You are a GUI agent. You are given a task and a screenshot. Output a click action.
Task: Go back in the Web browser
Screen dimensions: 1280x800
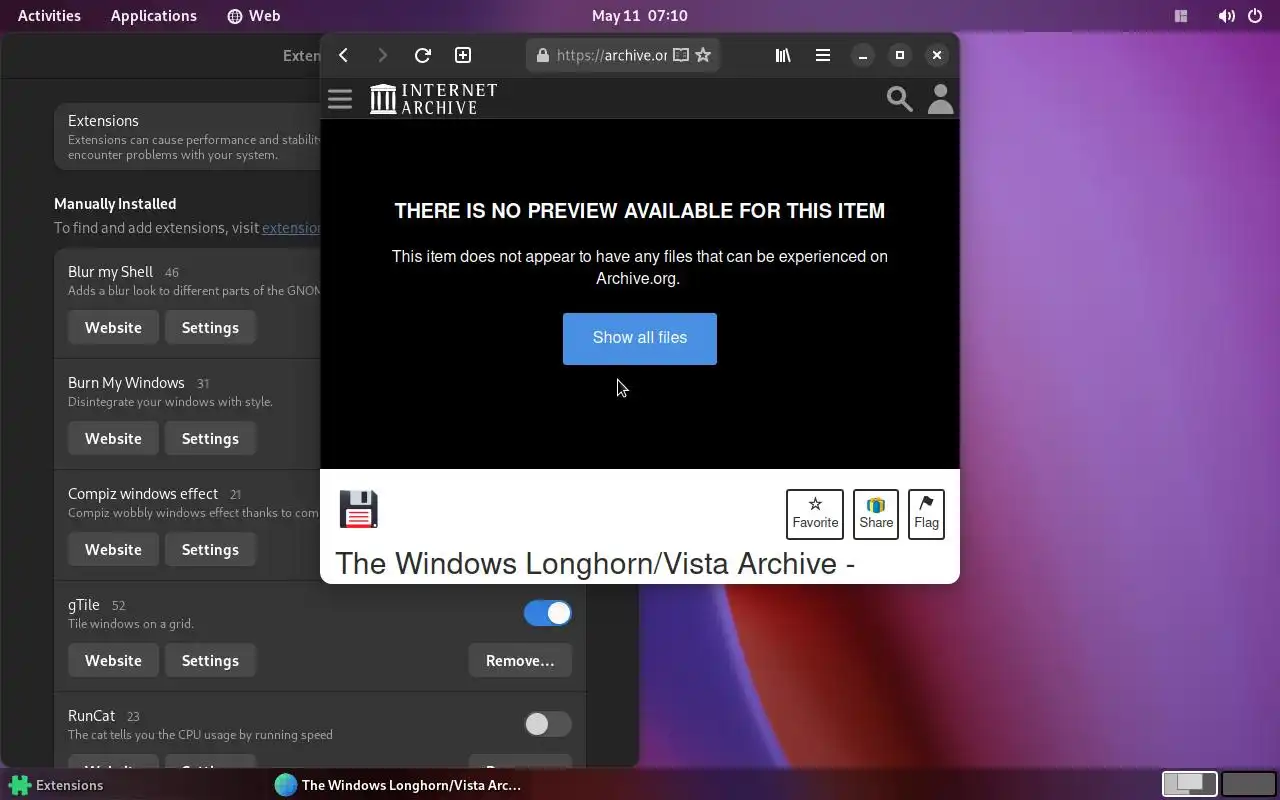coord(343,55)
